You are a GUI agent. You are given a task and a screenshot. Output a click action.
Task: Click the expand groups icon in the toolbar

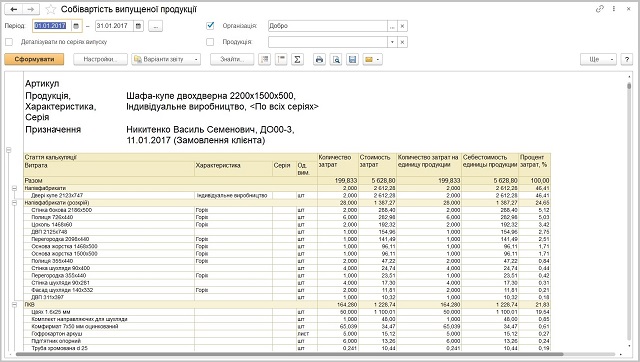(x=281, y=59)
